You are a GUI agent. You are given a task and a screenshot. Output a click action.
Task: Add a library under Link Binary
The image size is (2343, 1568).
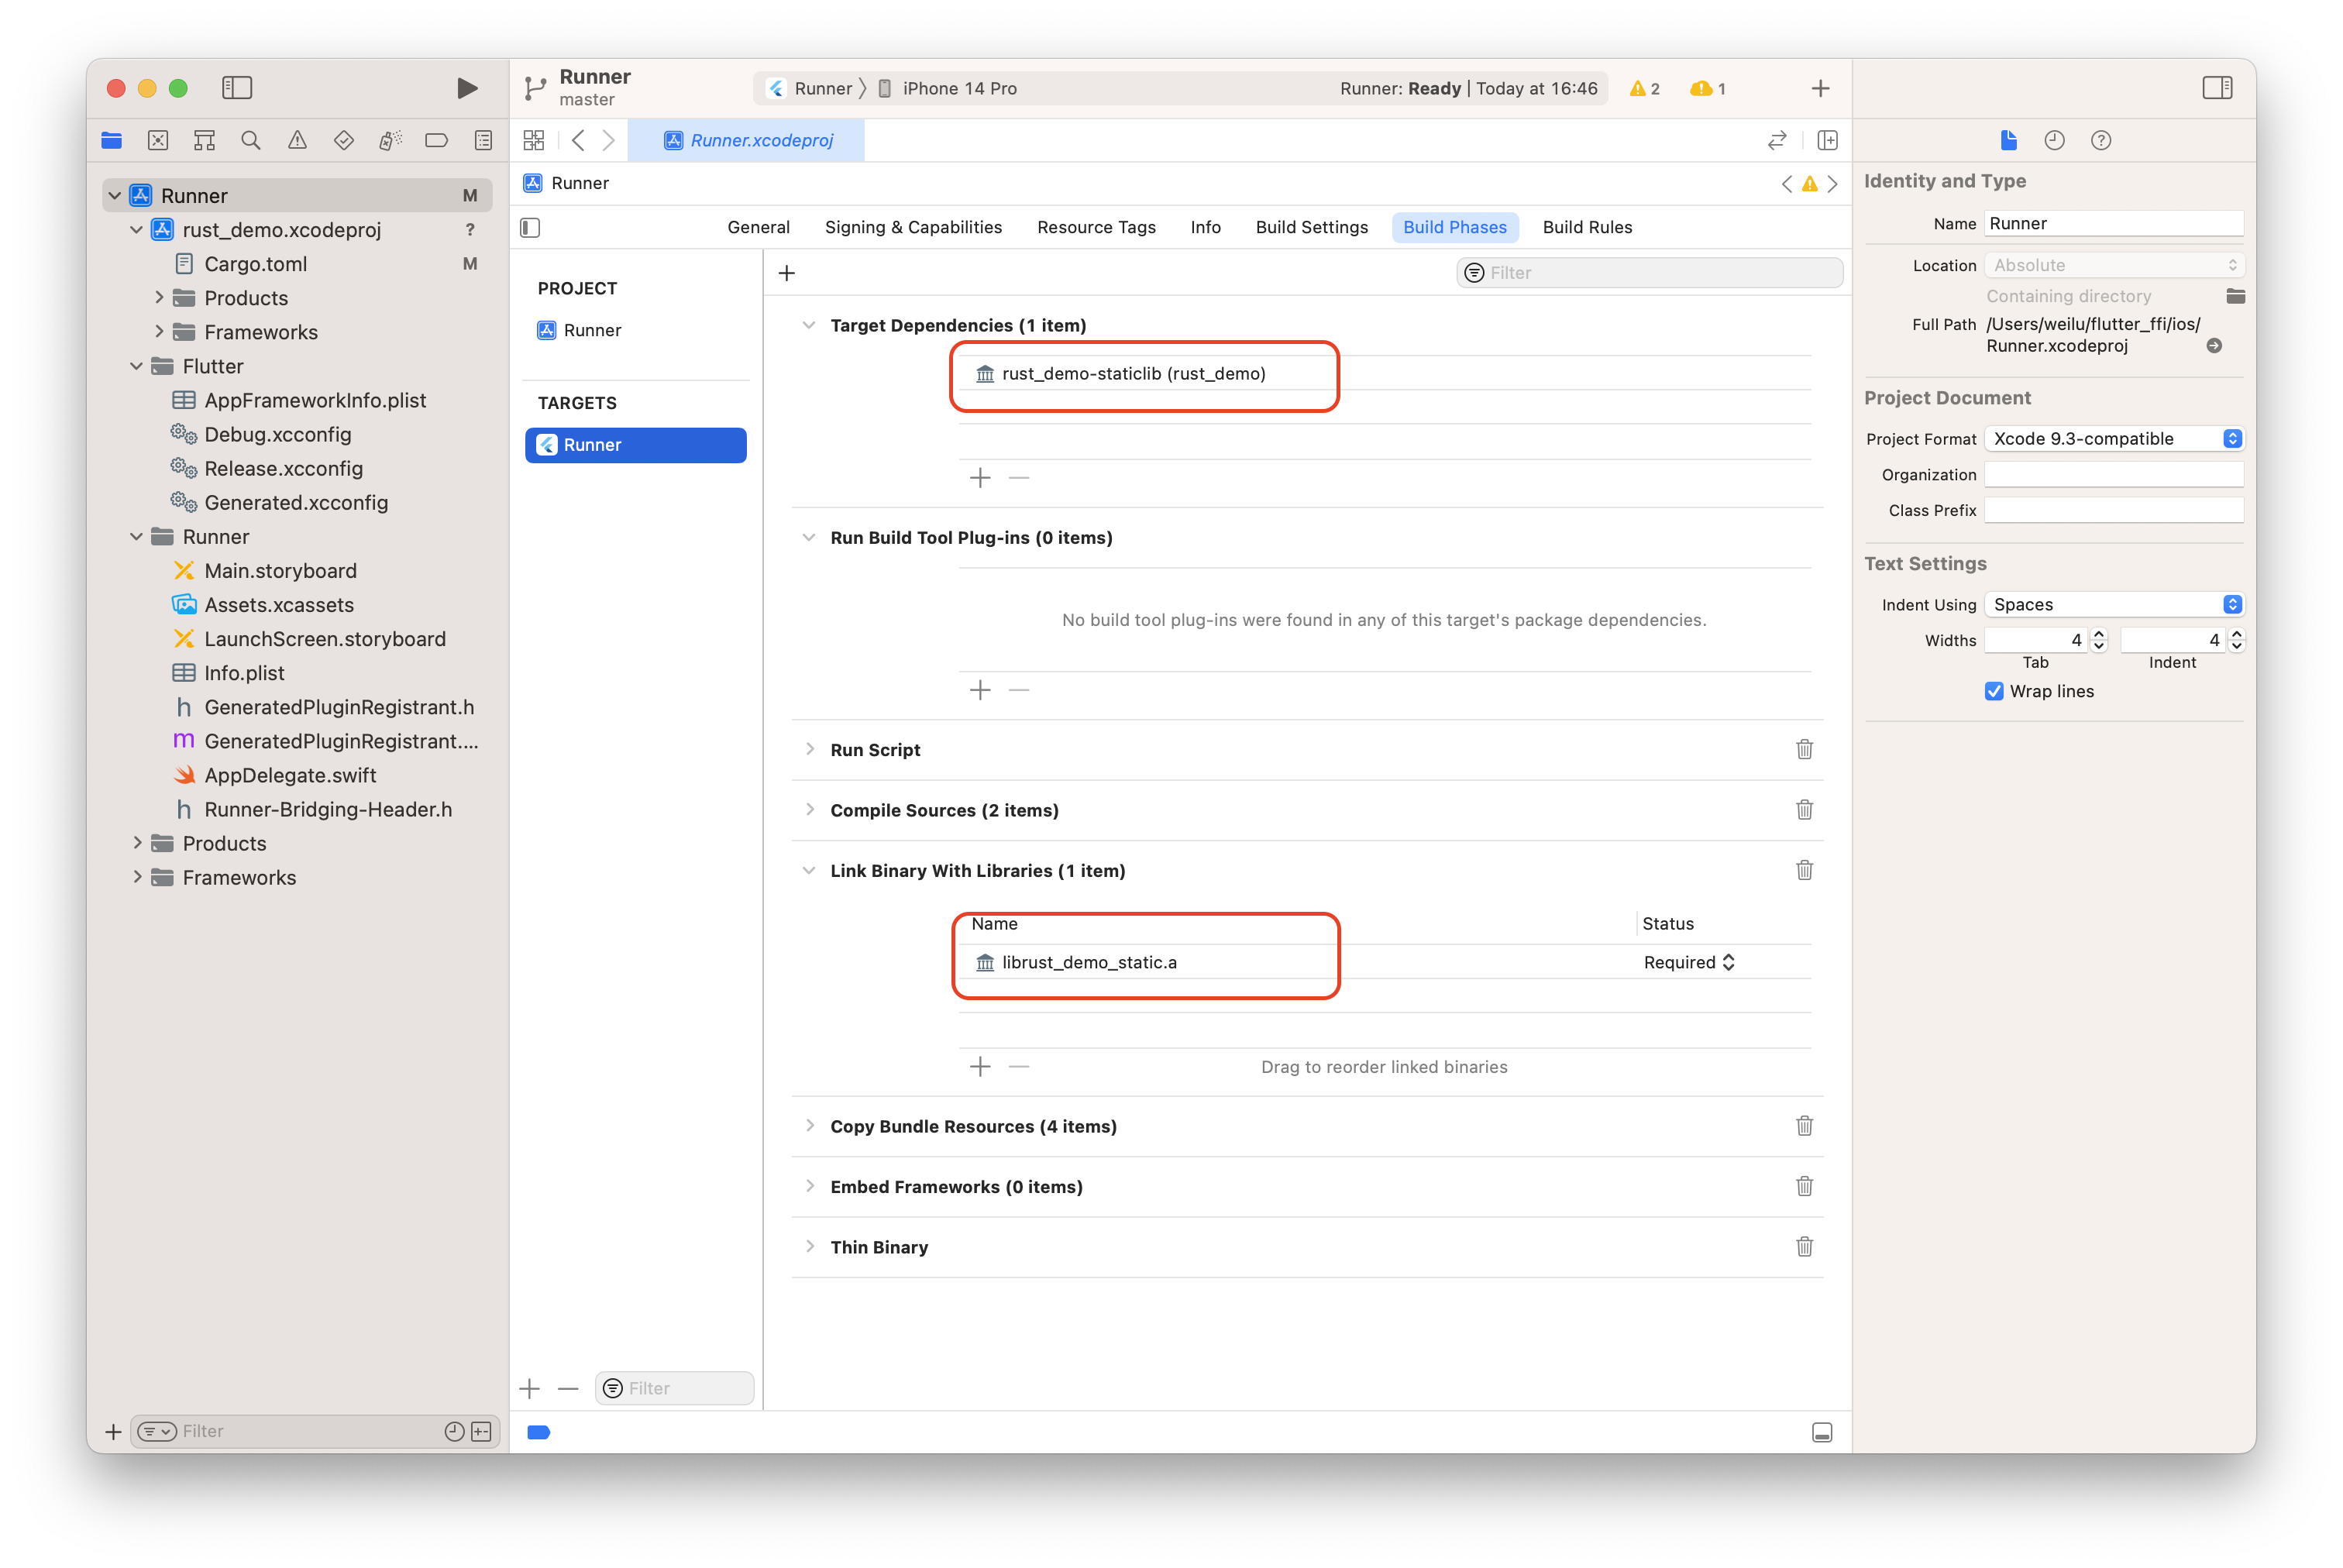point(980,1066)
